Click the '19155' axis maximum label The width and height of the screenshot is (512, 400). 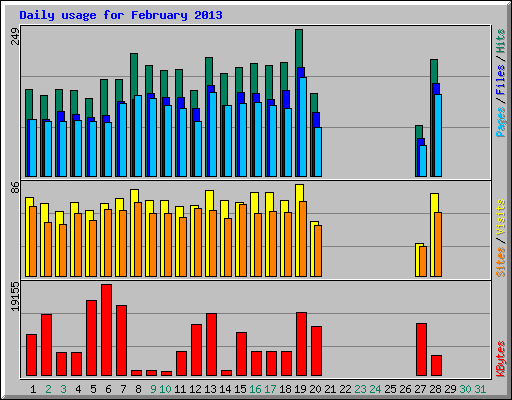coord(16,297)
